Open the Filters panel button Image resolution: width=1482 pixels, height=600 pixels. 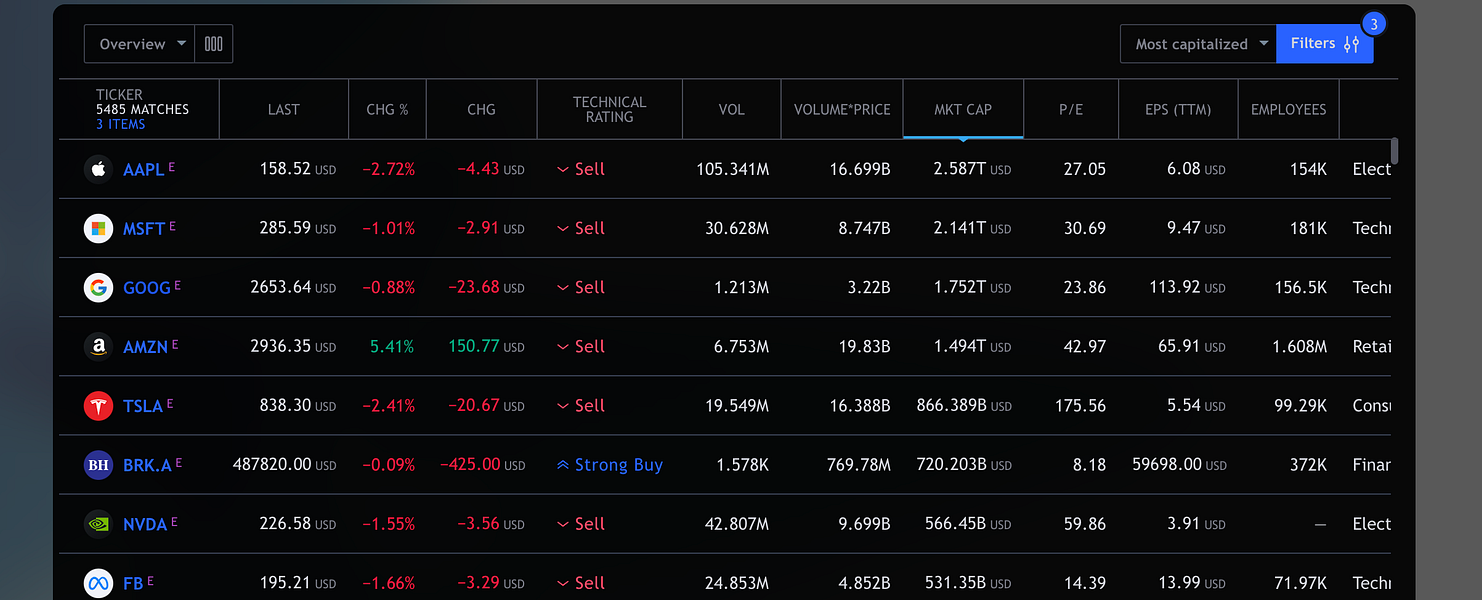1325,44
